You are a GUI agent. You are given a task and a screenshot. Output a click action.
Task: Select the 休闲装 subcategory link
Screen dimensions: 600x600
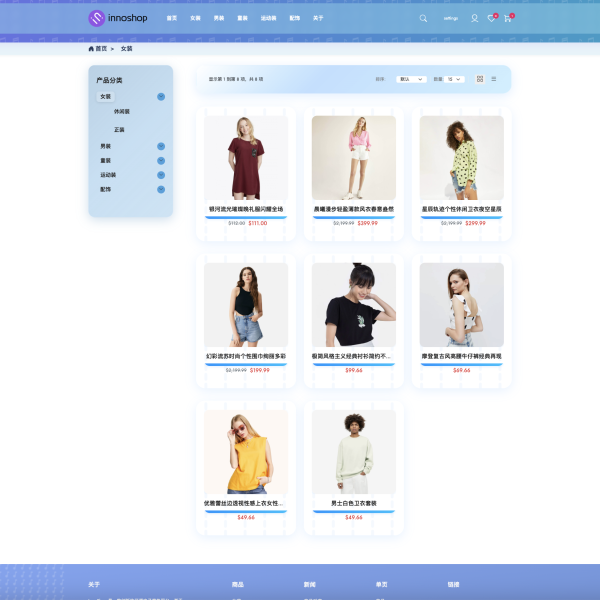tap(122, 112)
